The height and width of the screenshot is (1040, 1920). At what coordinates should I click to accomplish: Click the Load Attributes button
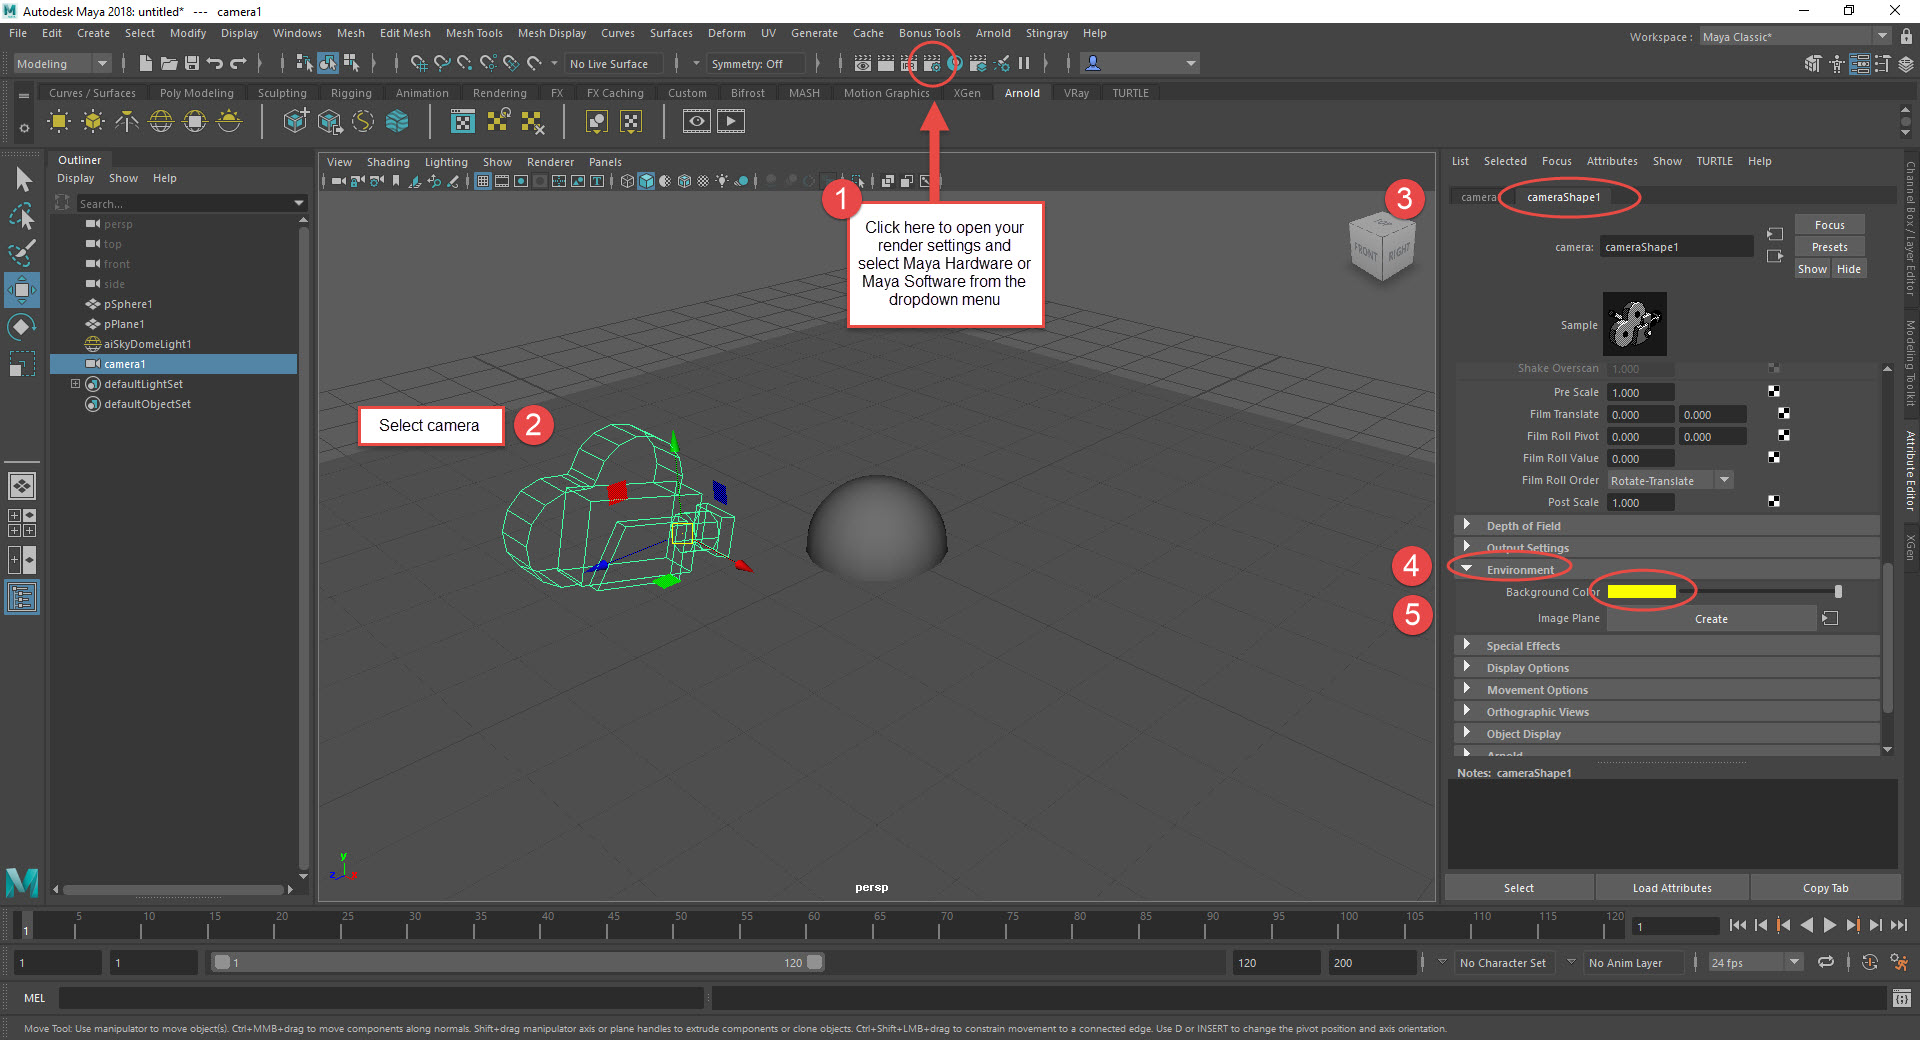[1671, 888]
